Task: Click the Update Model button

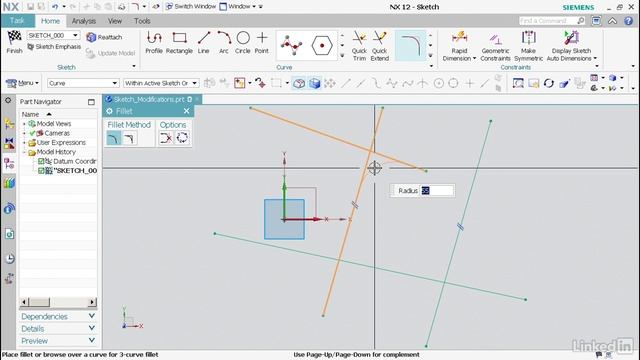Action: pyautogui.click(x=110, y=53)
